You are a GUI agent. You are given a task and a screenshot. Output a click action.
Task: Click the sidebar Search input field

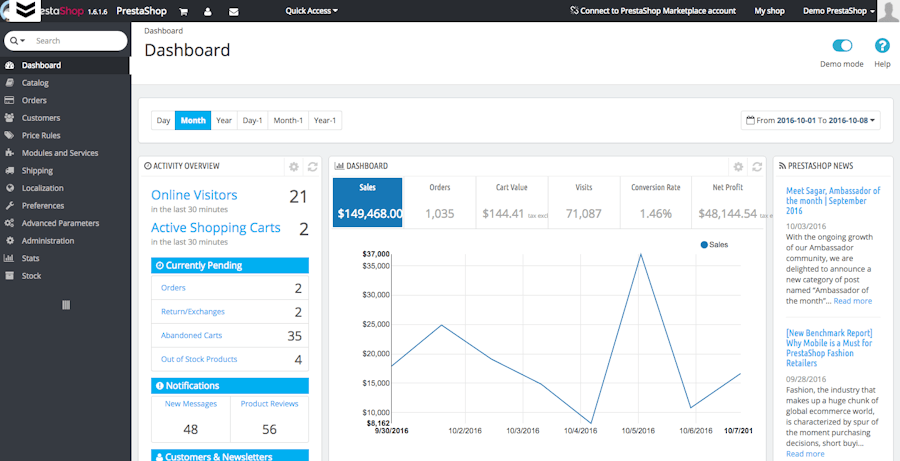(x=77, y=41)
